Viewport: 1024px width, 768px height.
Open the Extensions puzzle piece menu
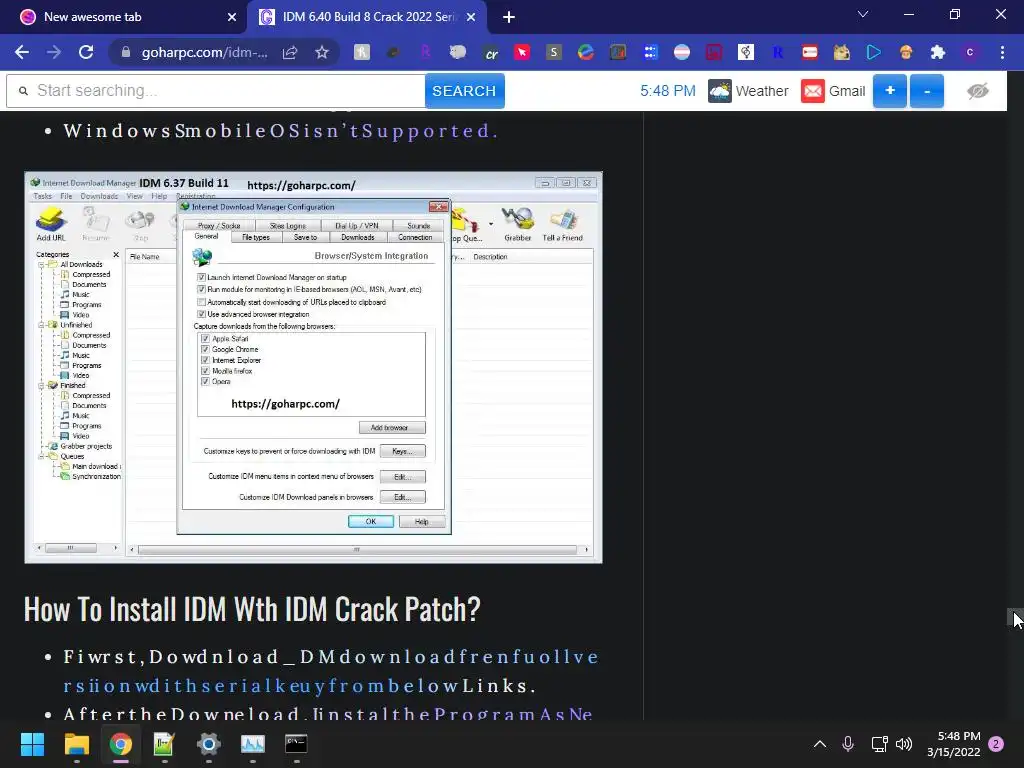click(x=938, y=52)
